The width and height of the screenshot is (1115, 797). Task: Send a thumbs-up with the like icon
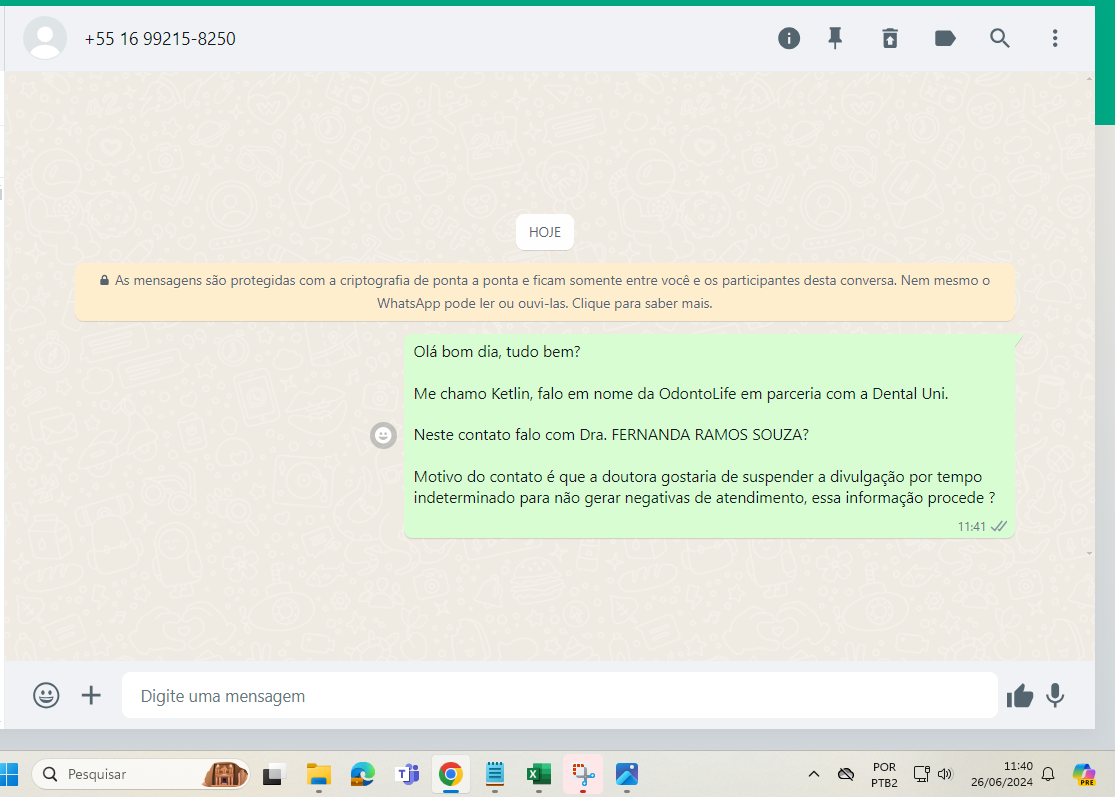pos(1020,696)
